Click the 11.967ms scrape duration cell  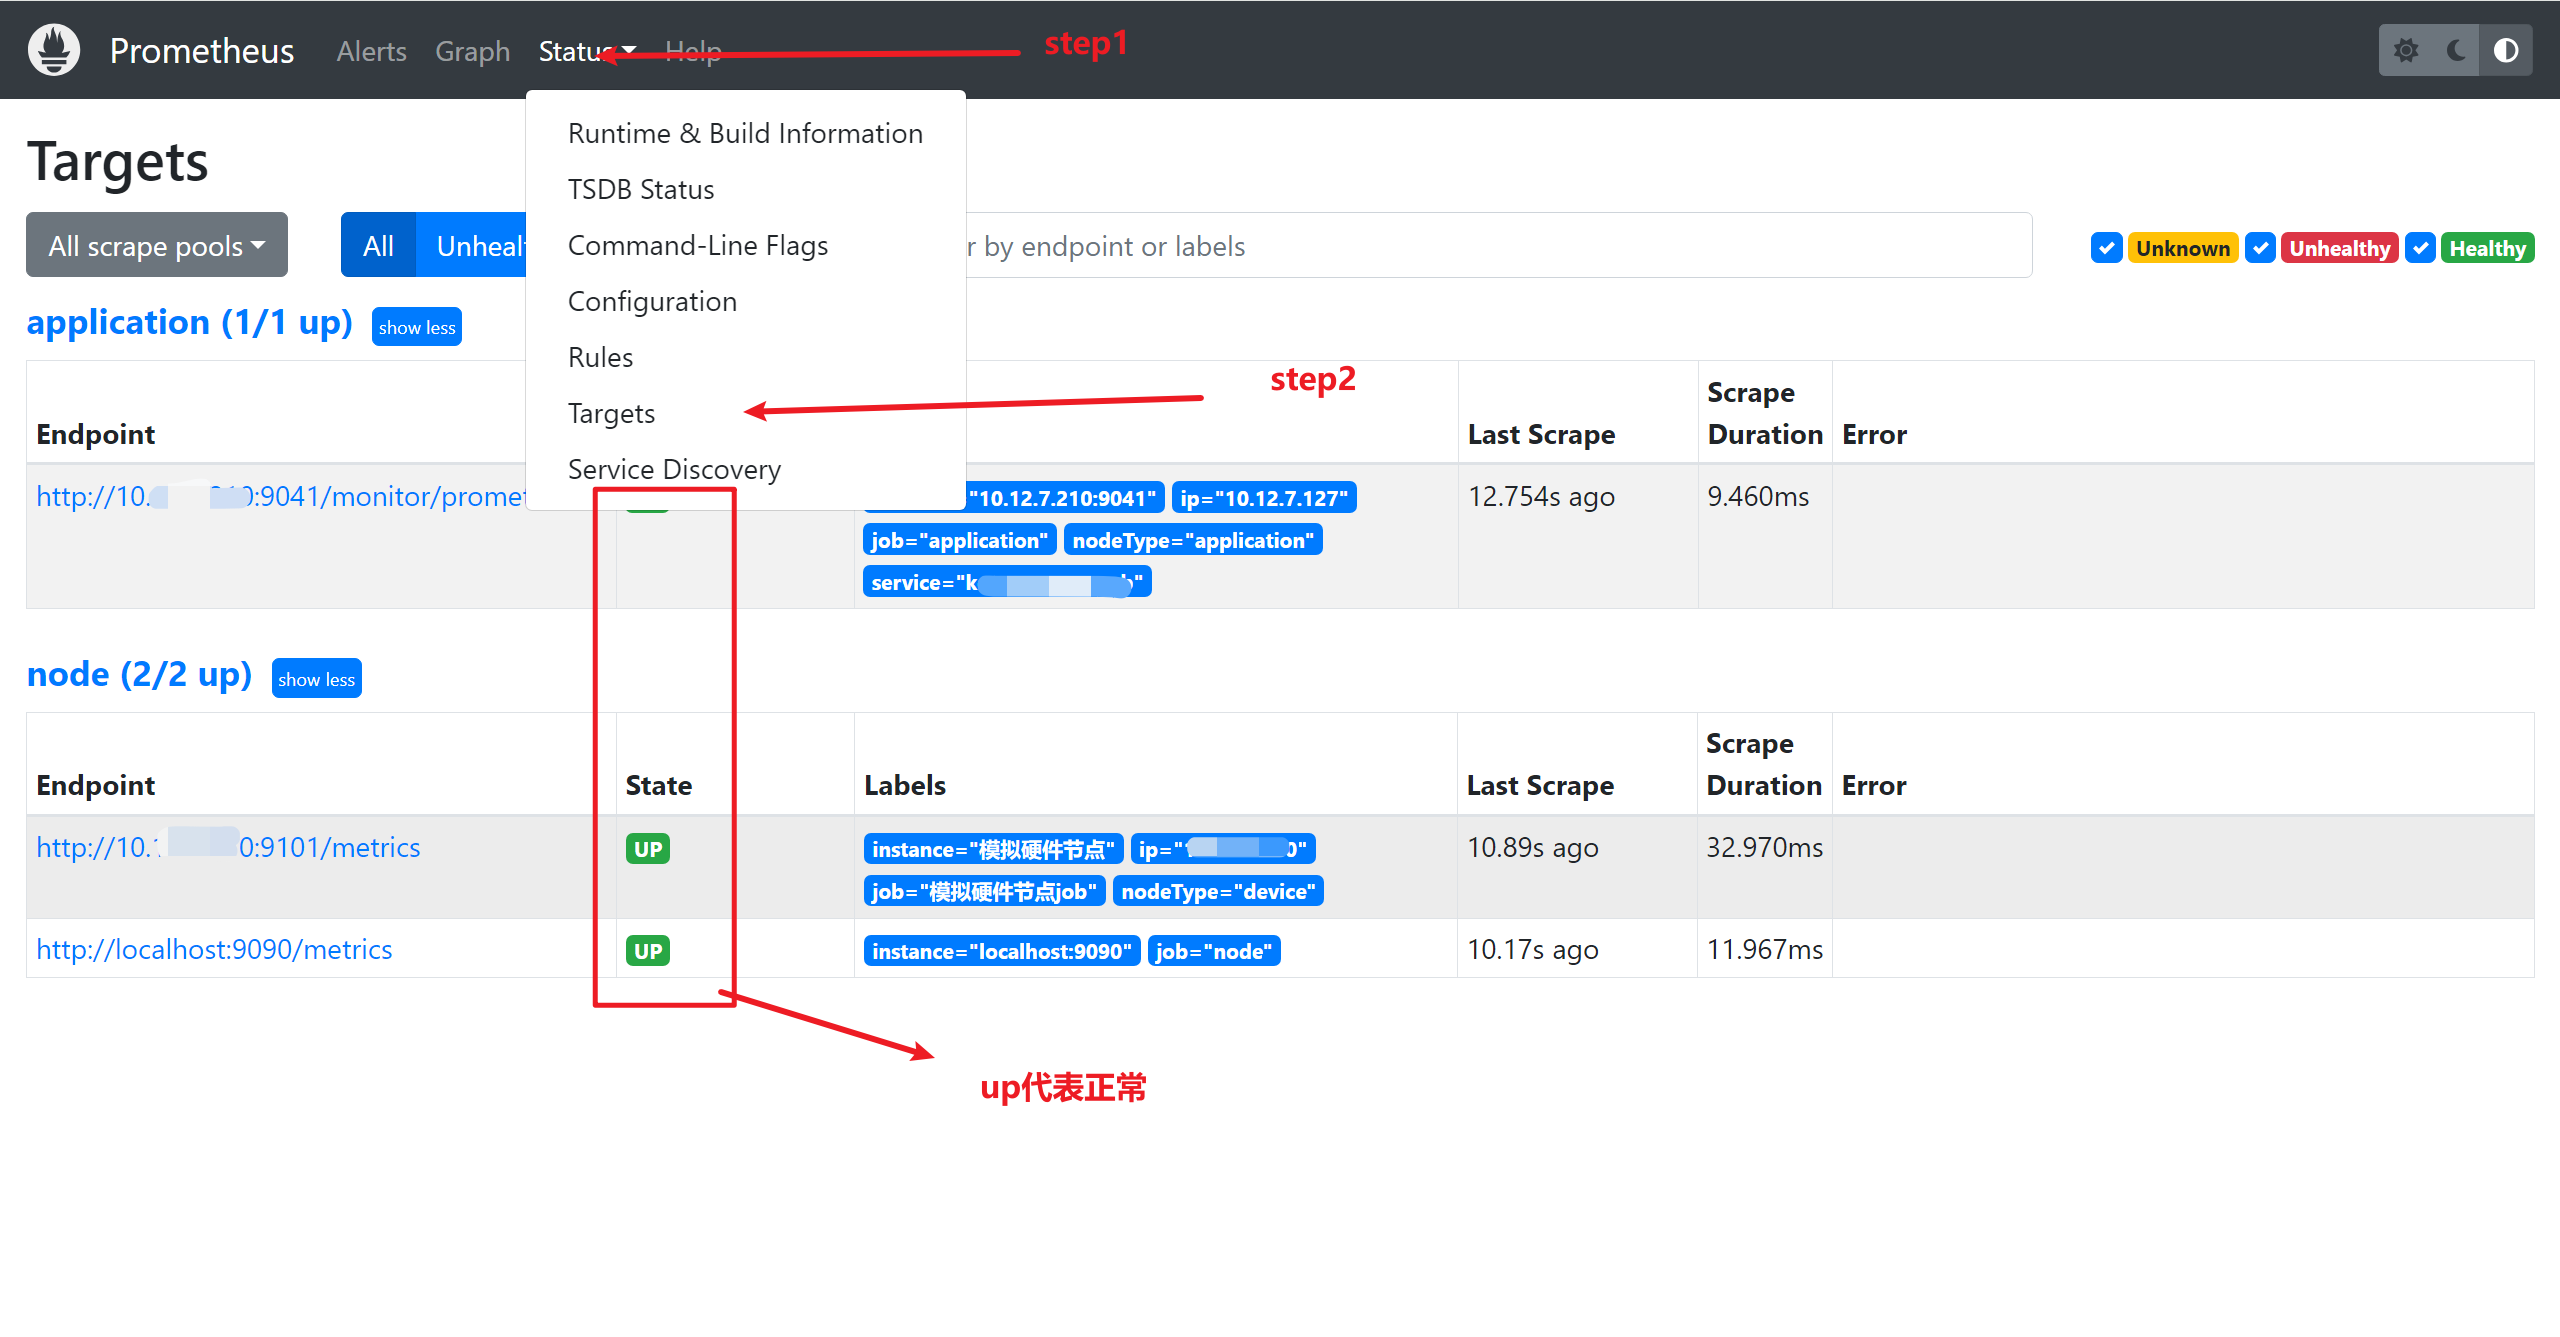[1764, 949]
